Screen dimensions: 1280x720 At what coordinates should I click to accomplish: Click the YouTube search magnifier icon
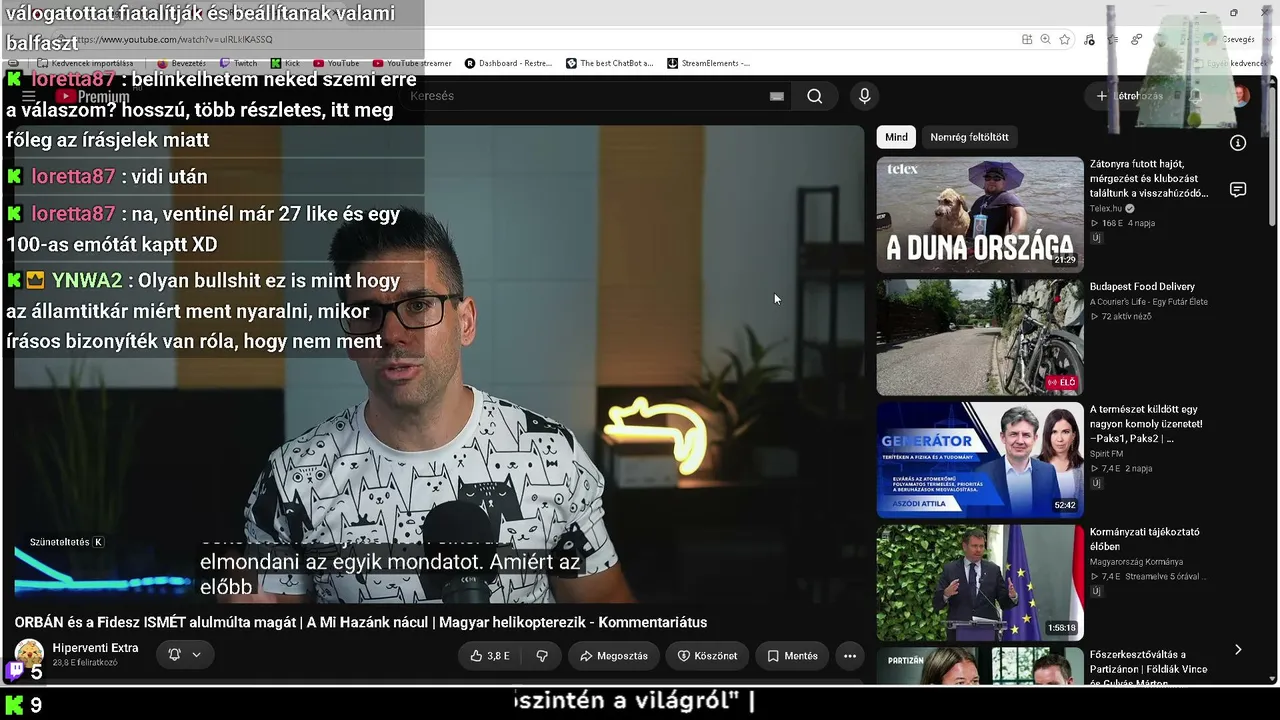tap(815, 96)
